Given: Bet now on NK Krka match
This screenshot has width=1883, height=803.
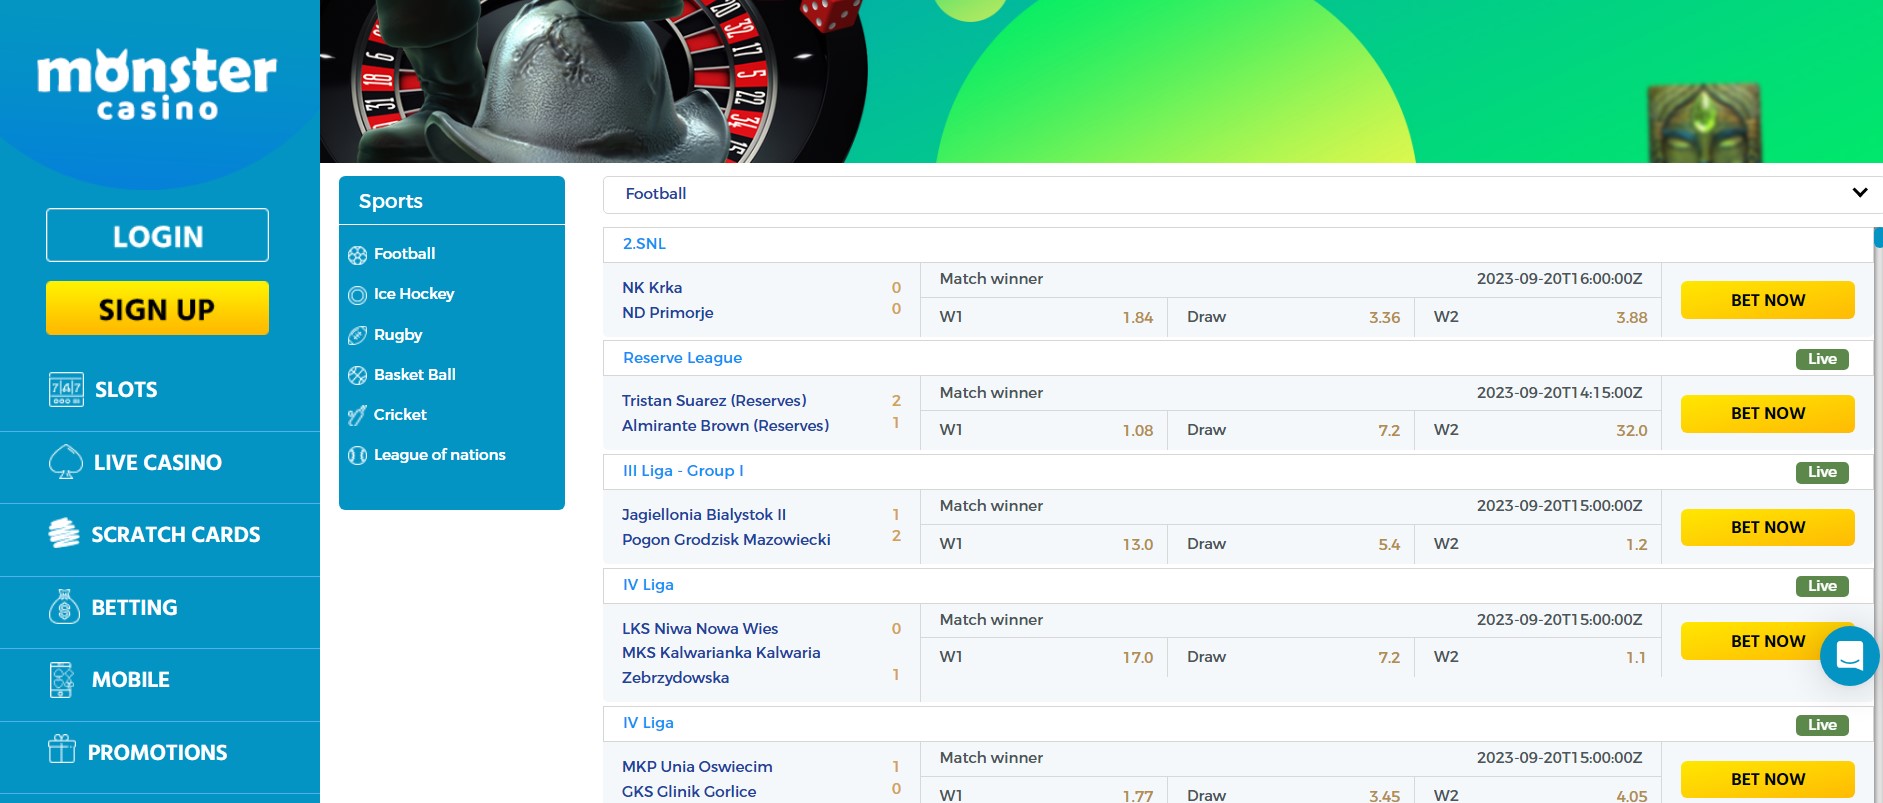Looking at the screenshot, I should click(x=1767, y=300).
